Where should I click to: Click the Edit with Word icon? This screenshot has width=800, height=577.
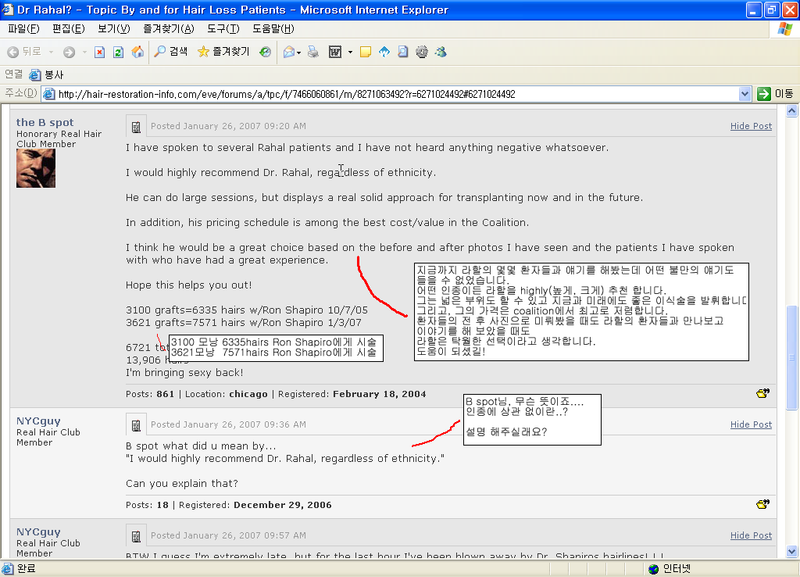pos(335,52)
